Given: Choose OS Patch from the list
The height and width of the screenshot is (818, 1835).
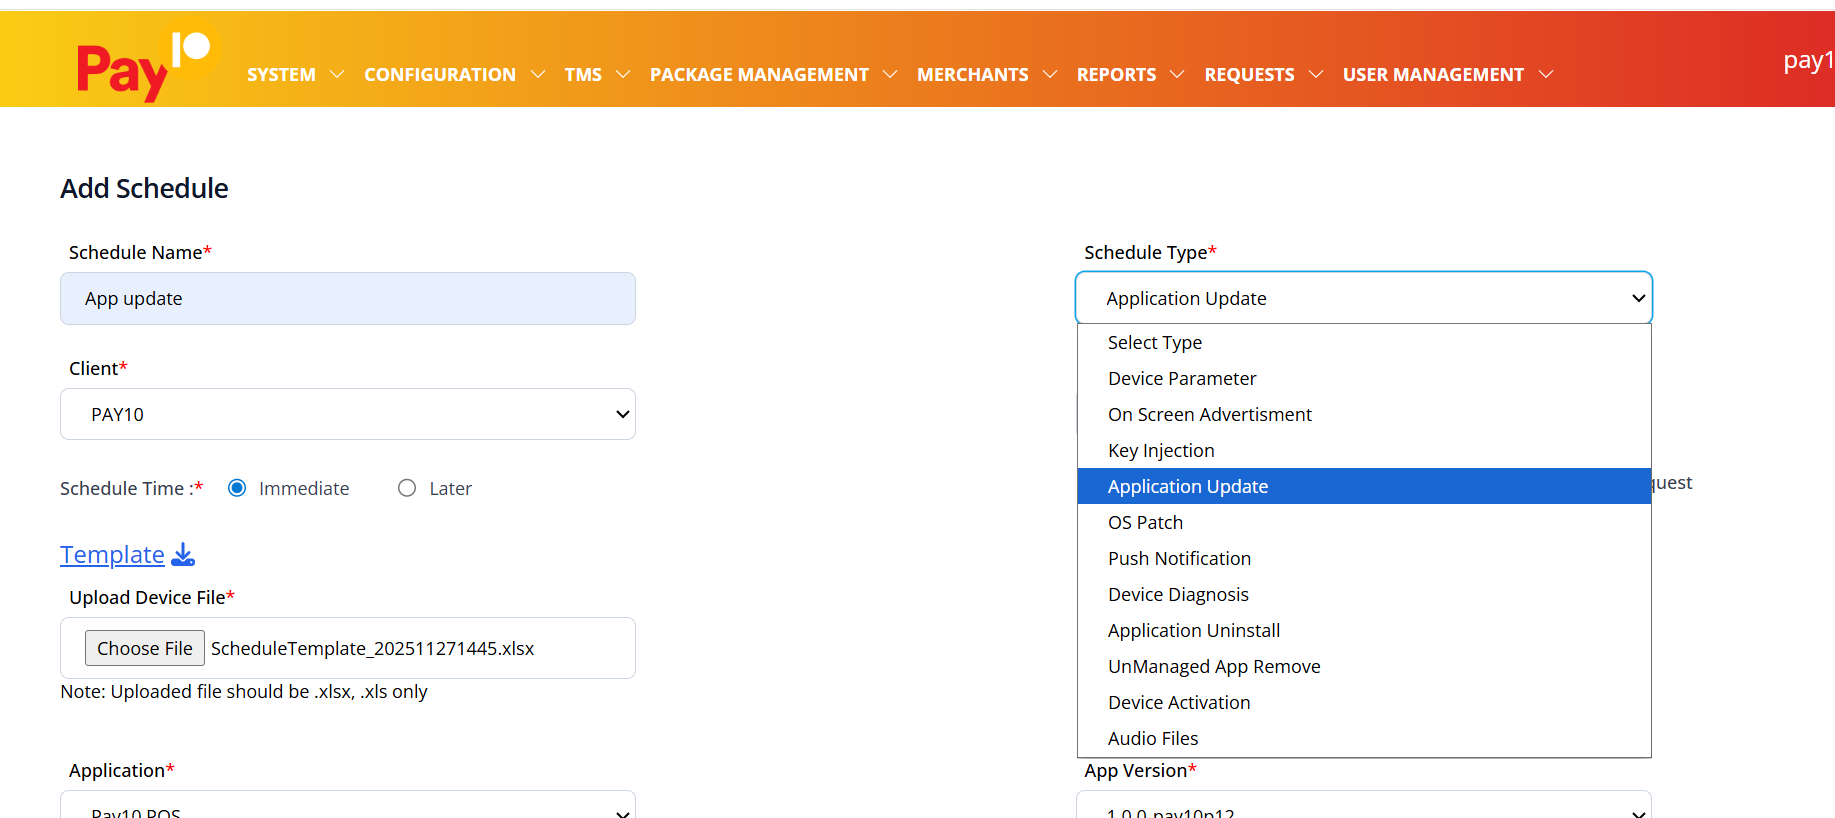Looking at the screenshot, I should pyautogui.click(x=1145, y=522).
